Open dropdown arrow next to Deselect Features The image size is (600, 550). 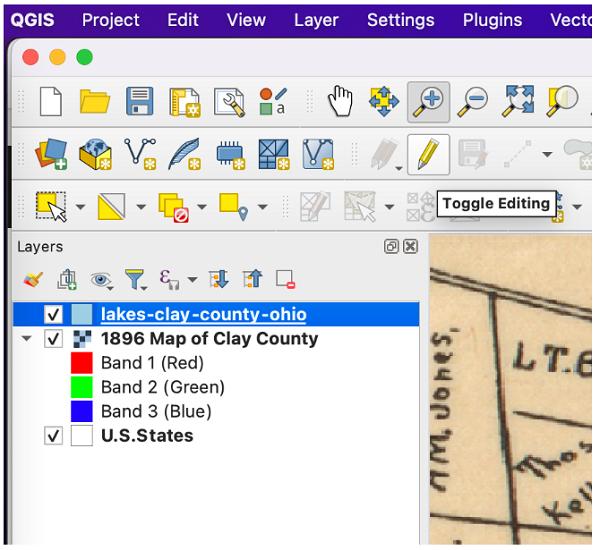pos(202,207)
